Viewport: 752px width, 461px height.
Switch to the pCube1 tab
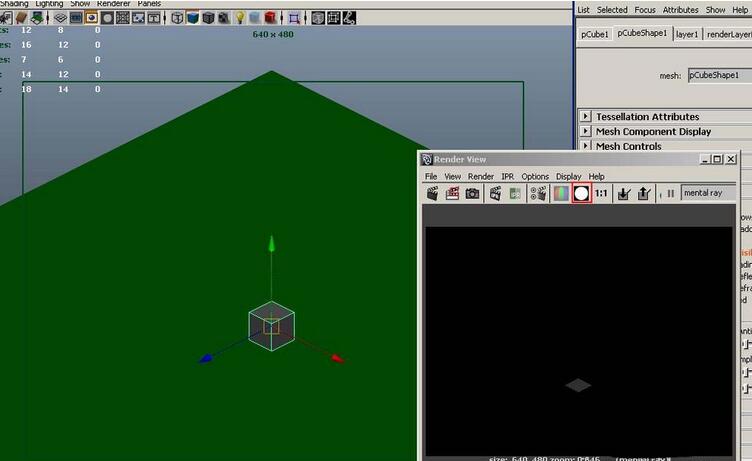click(594, 34)
